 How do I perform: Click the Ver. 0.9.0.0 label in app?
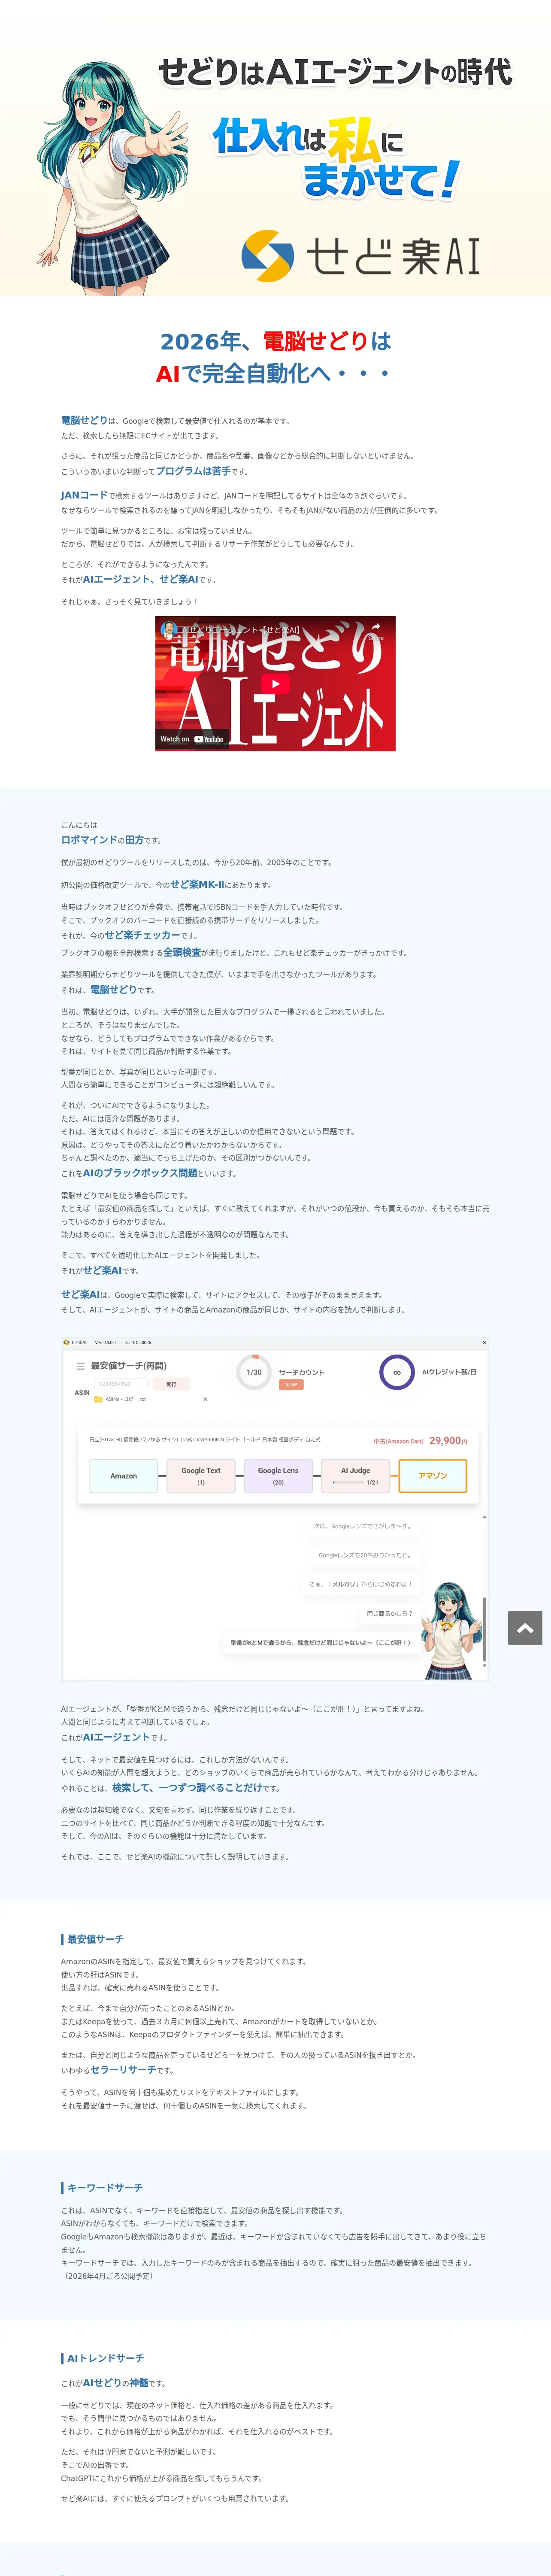coord(105,1343)
